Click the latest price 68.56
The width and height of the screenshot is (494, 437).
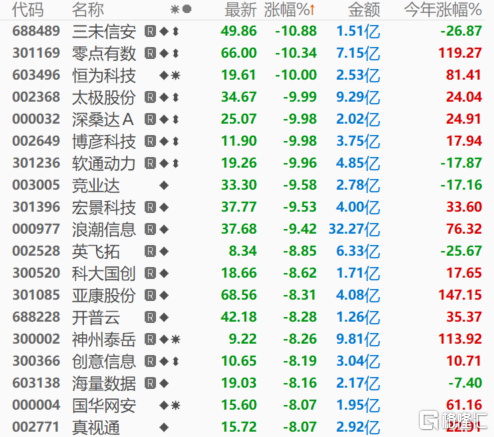click(x=239, y=295)
